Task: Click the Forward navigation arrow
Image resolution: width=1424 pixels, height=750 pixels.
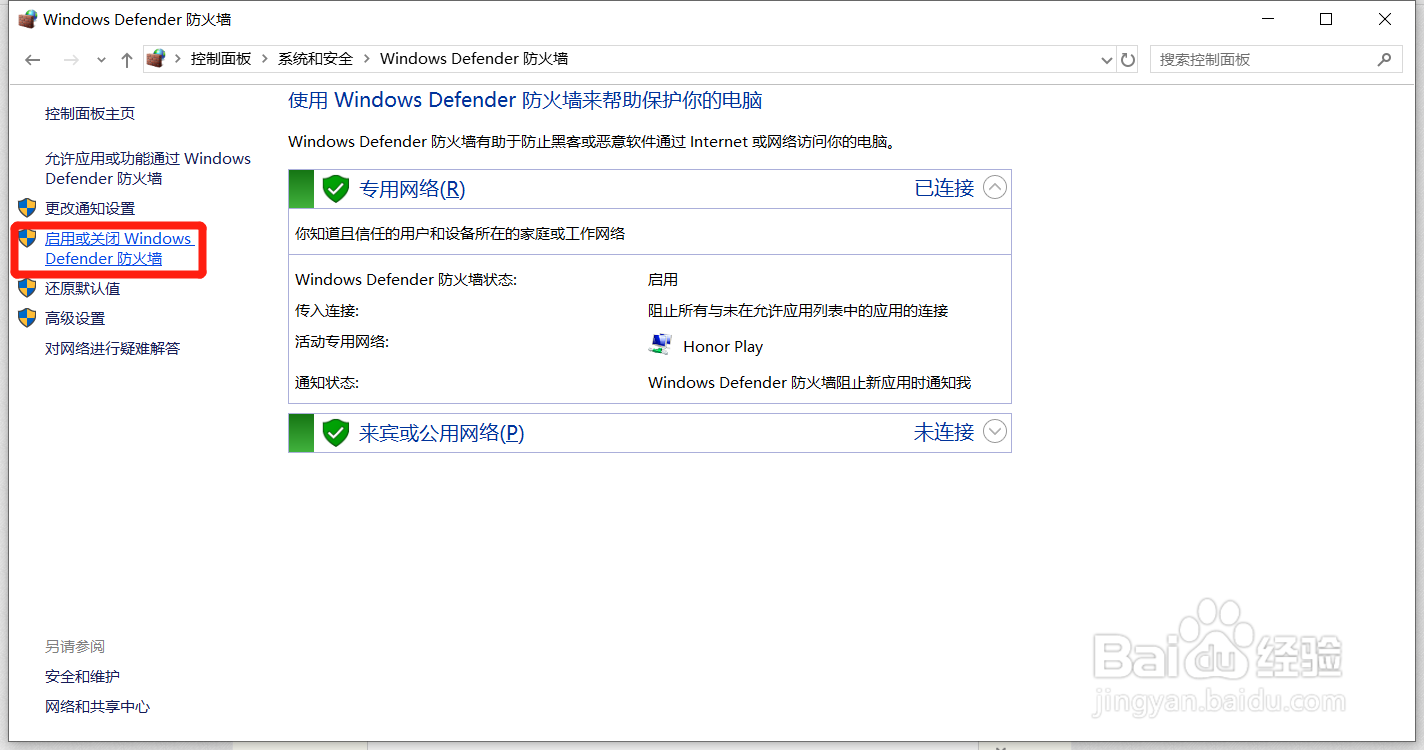Action: tap(71, 60)
